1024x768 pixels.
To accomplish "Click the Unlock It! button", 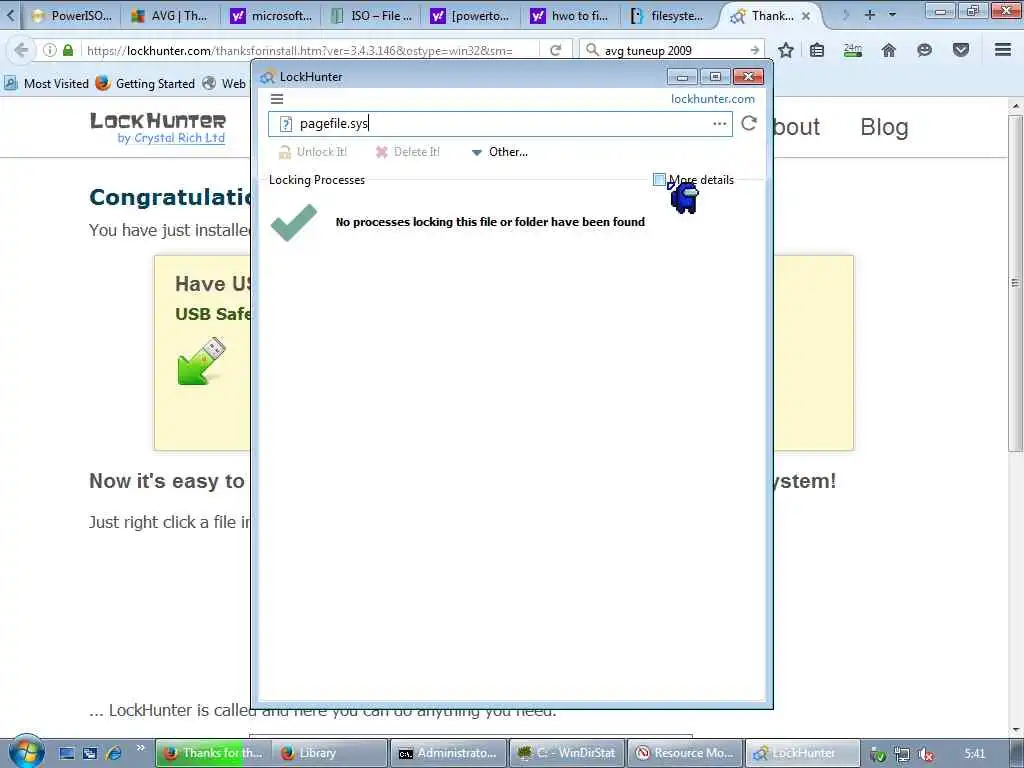I will 313,152.
